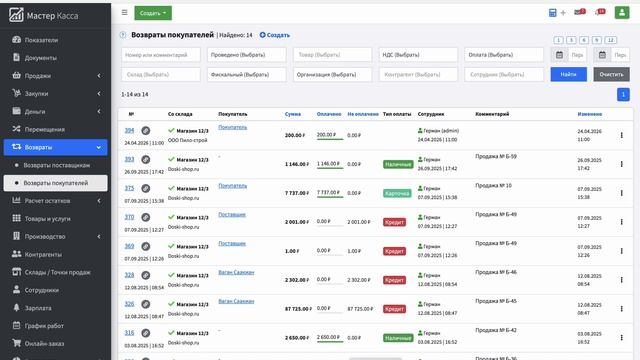
Task: Click the Кредит badge in row 370
Action: pos(394,222)
